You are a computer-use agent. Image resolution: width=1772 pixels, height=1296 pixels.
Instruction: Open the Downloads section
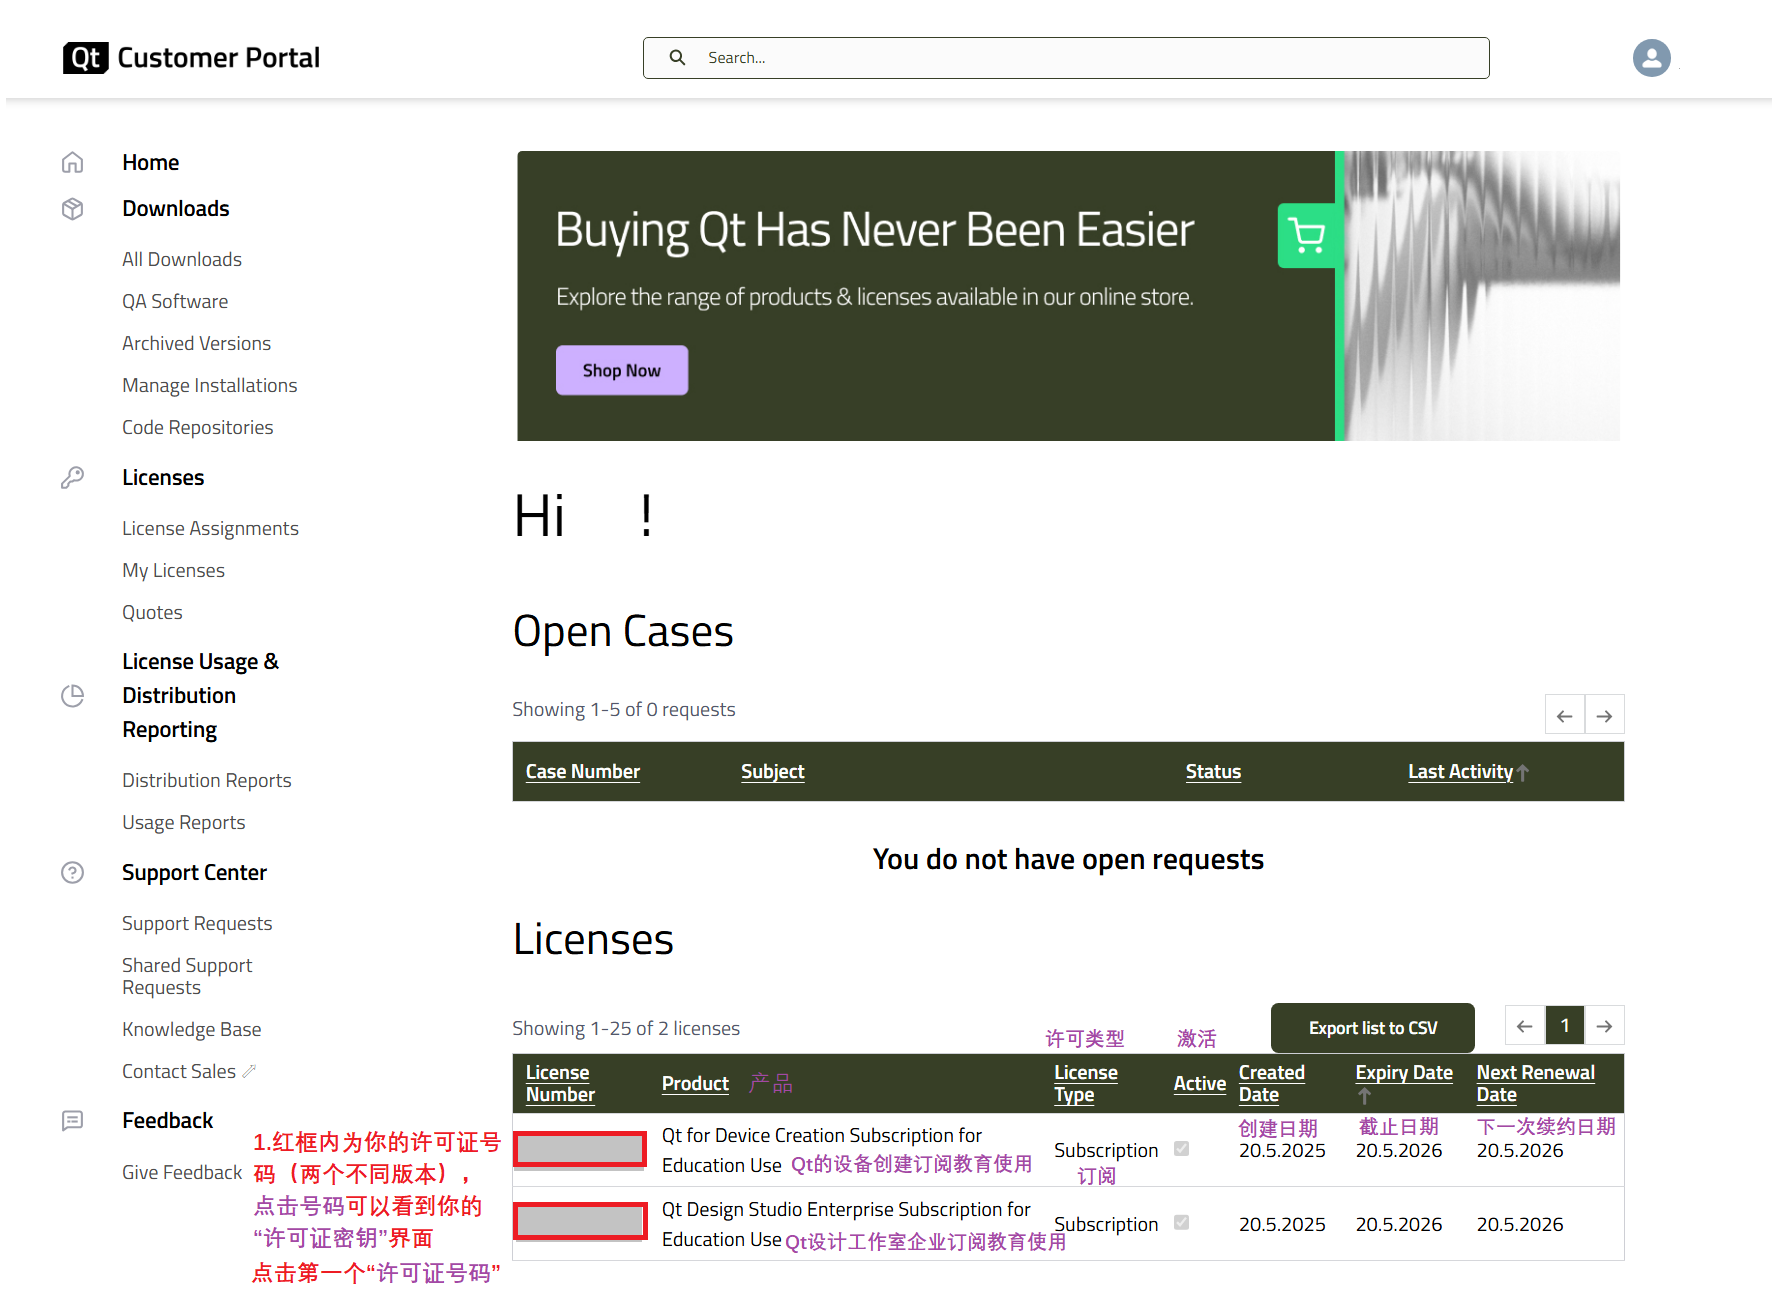tap(175, 208)
